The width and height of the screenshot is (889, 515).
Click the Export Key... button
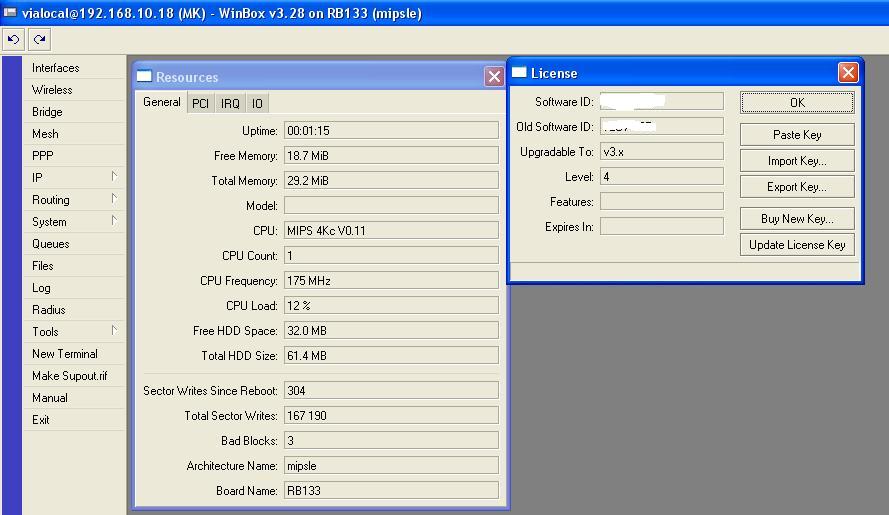[x=797, y=187]
